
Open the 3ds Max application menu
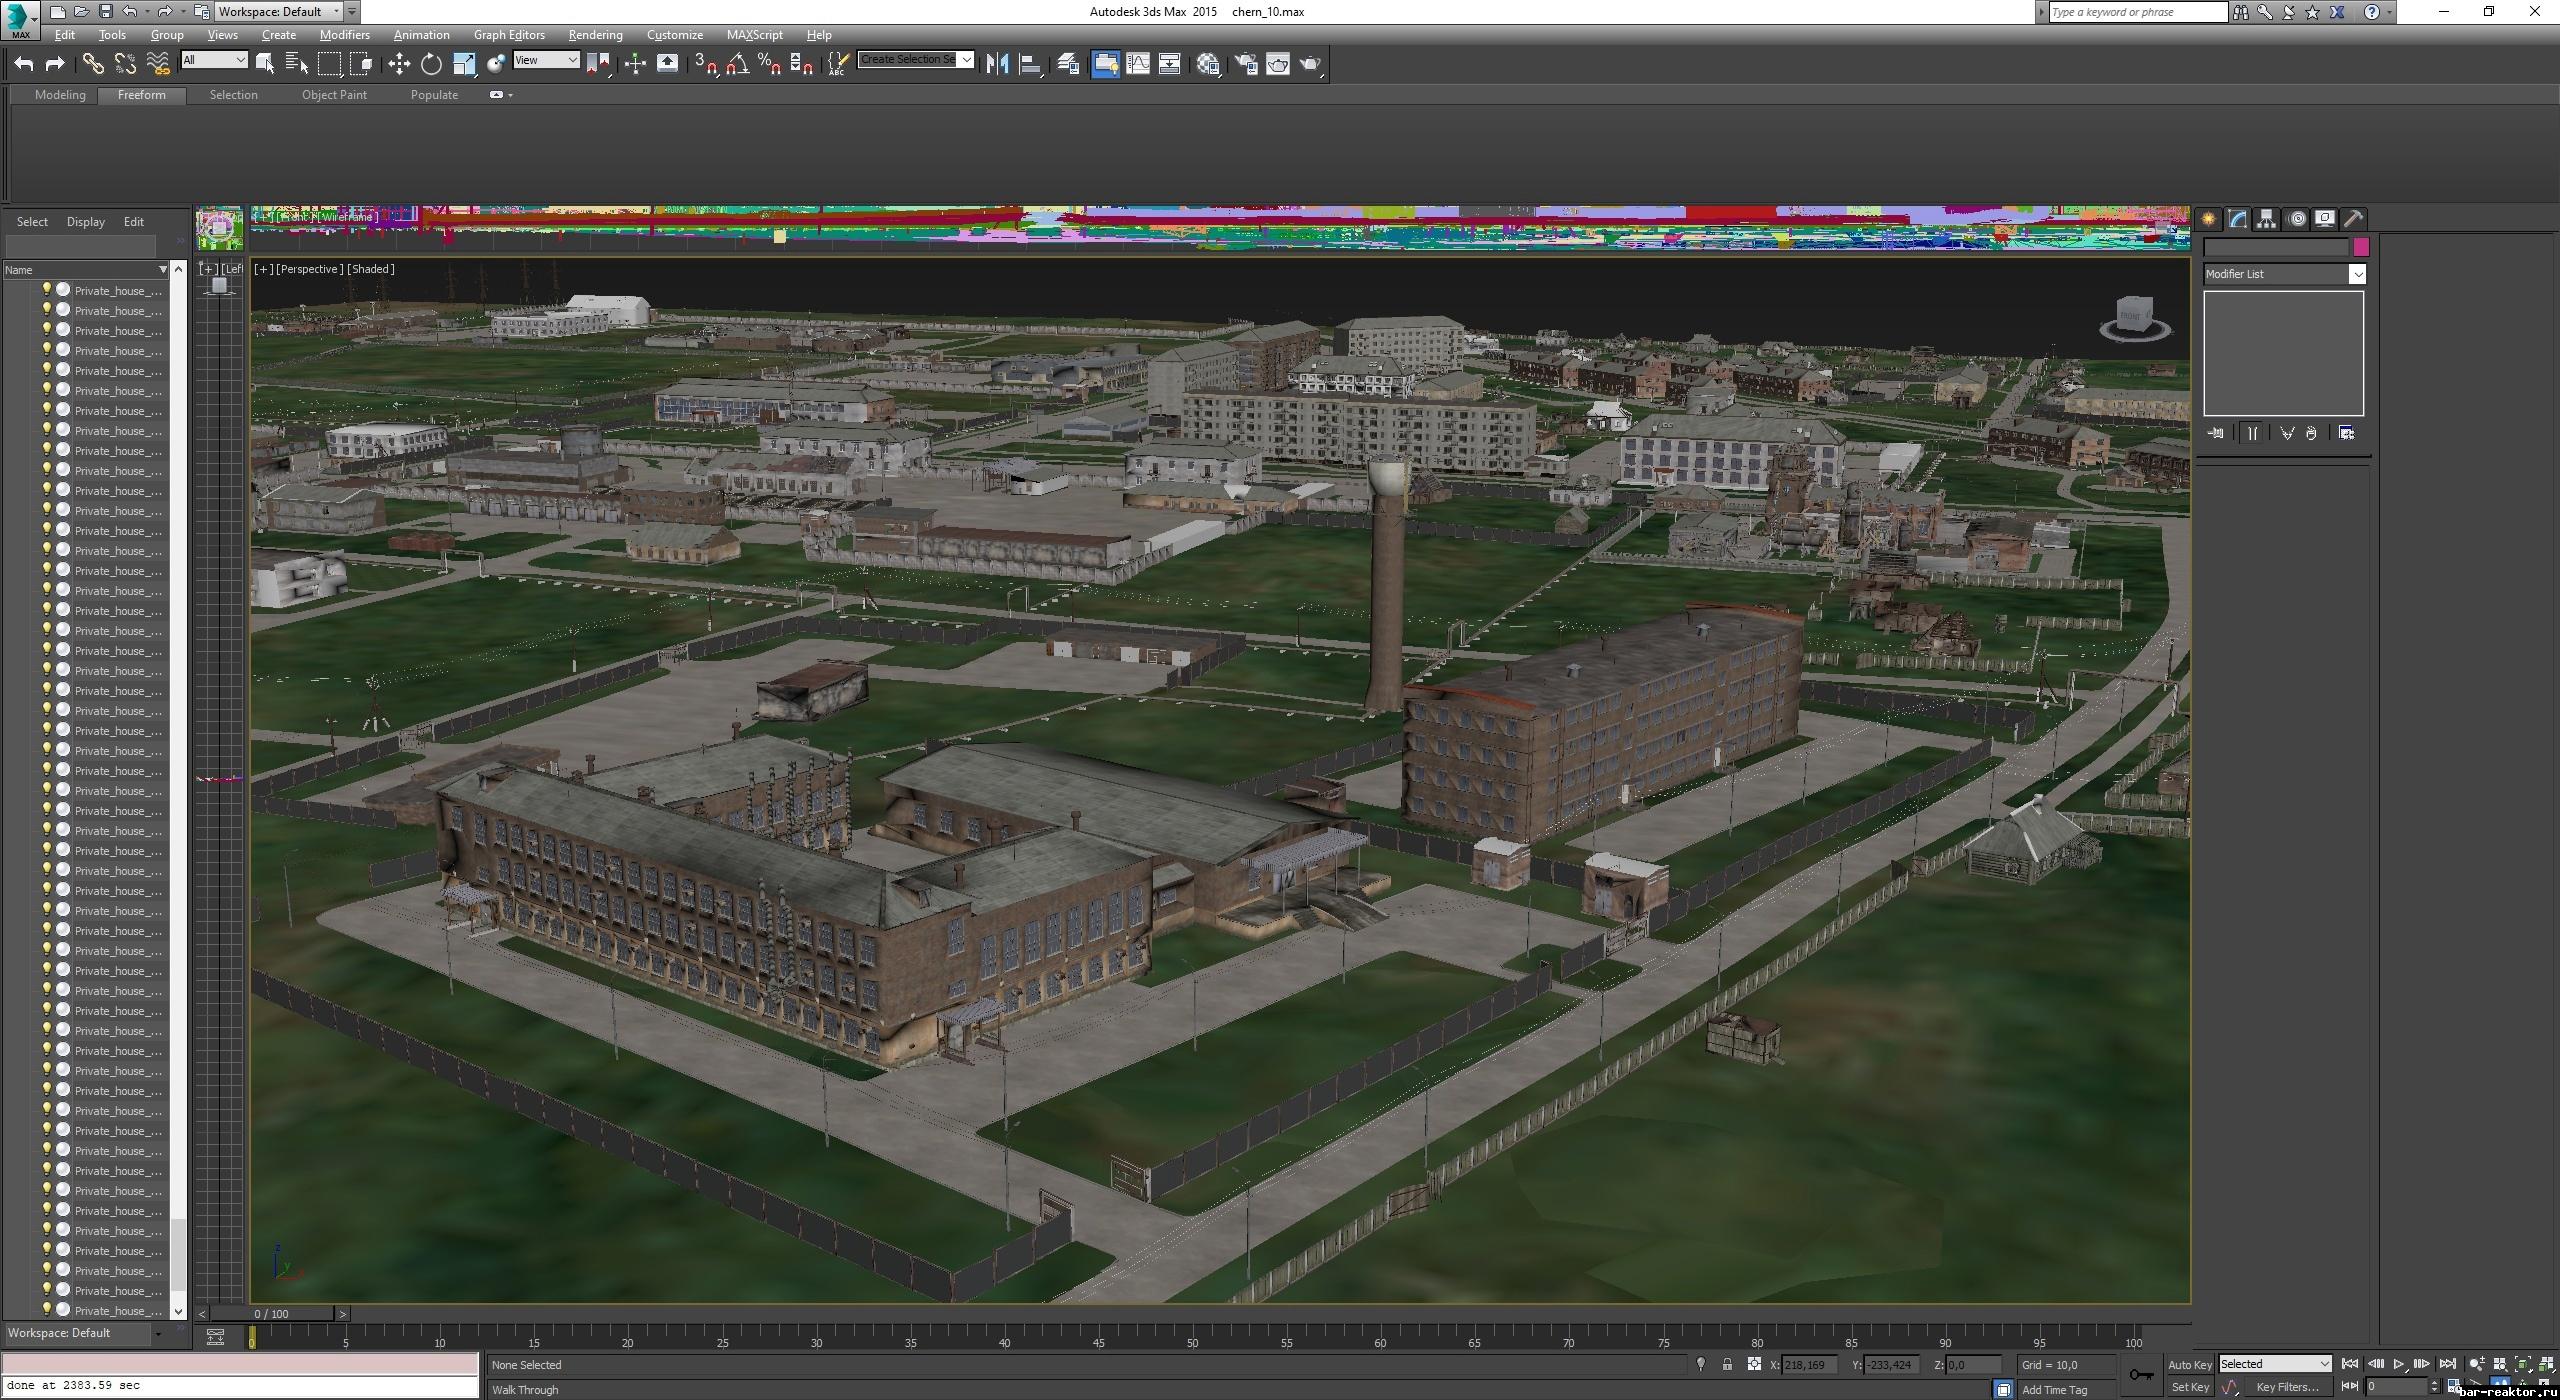20,19
